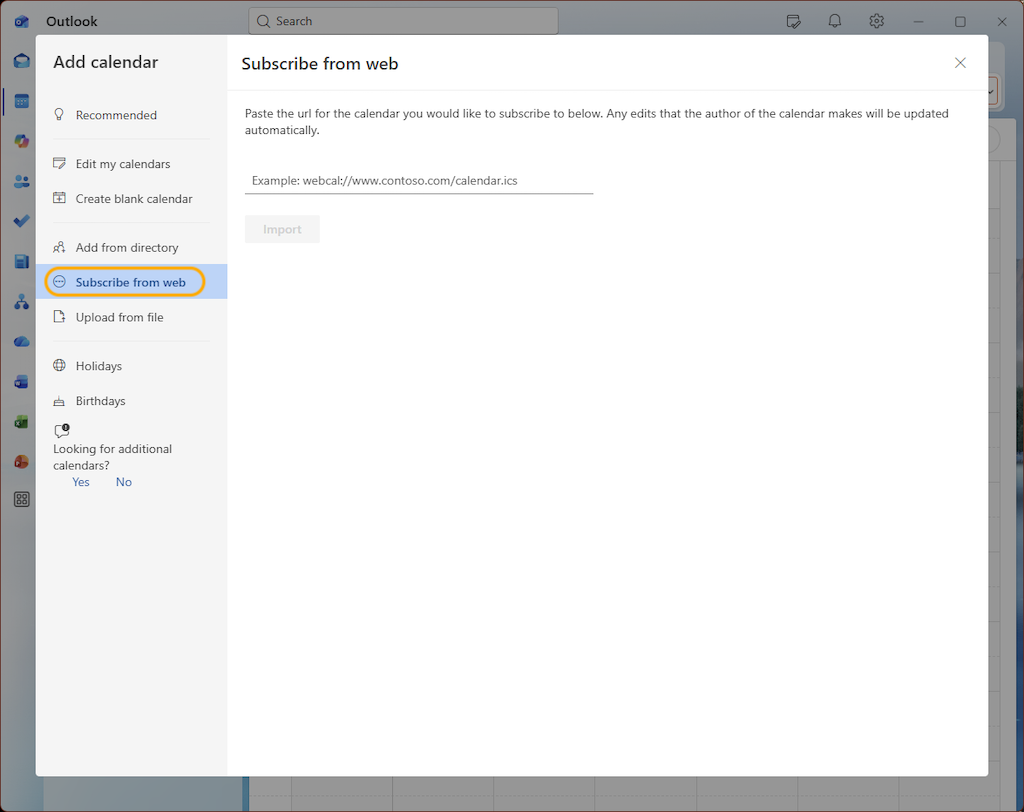
Task: Open OneDrive from the app rail
Action: 21,341
